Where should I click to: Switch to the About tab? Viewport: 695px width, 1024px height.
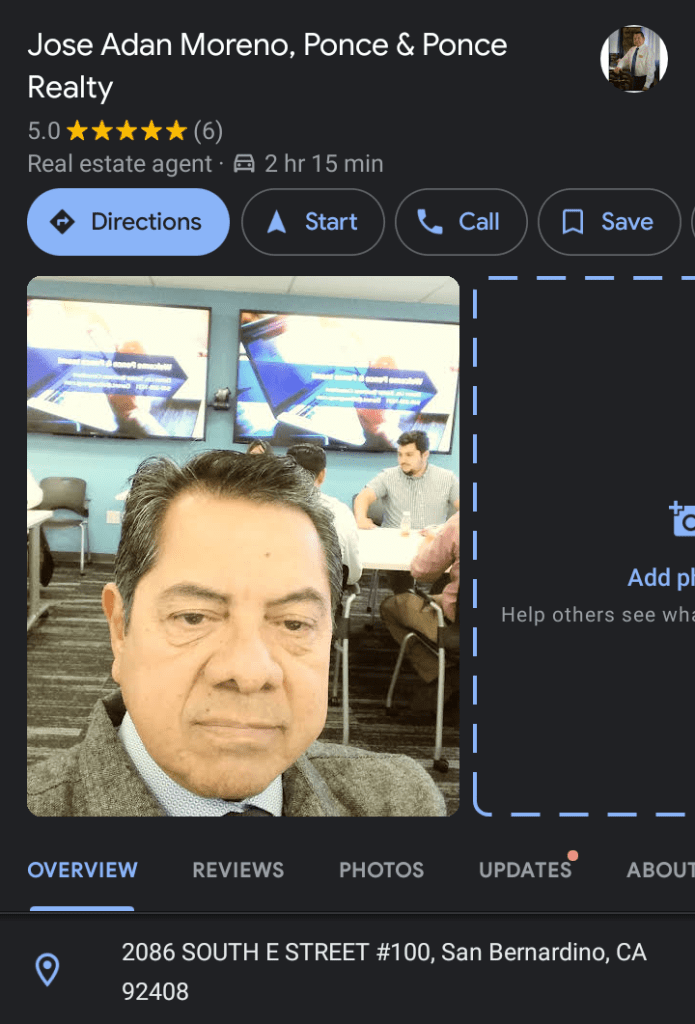[x=660, y=870]
